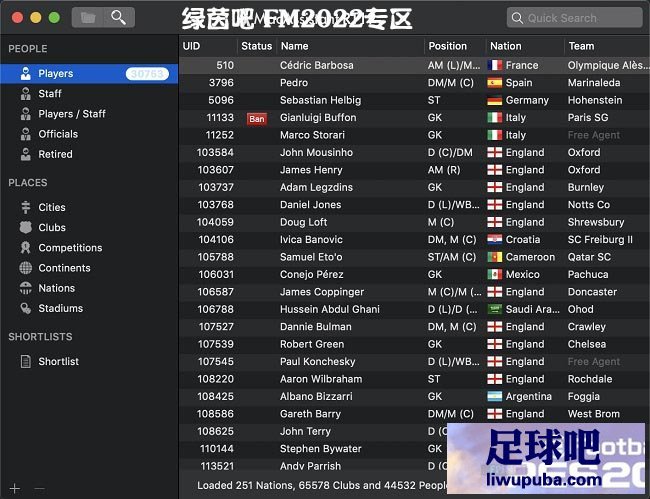650x499 pixels.
Task: Select Players in the People sidebar
Action: pos(89,74)
